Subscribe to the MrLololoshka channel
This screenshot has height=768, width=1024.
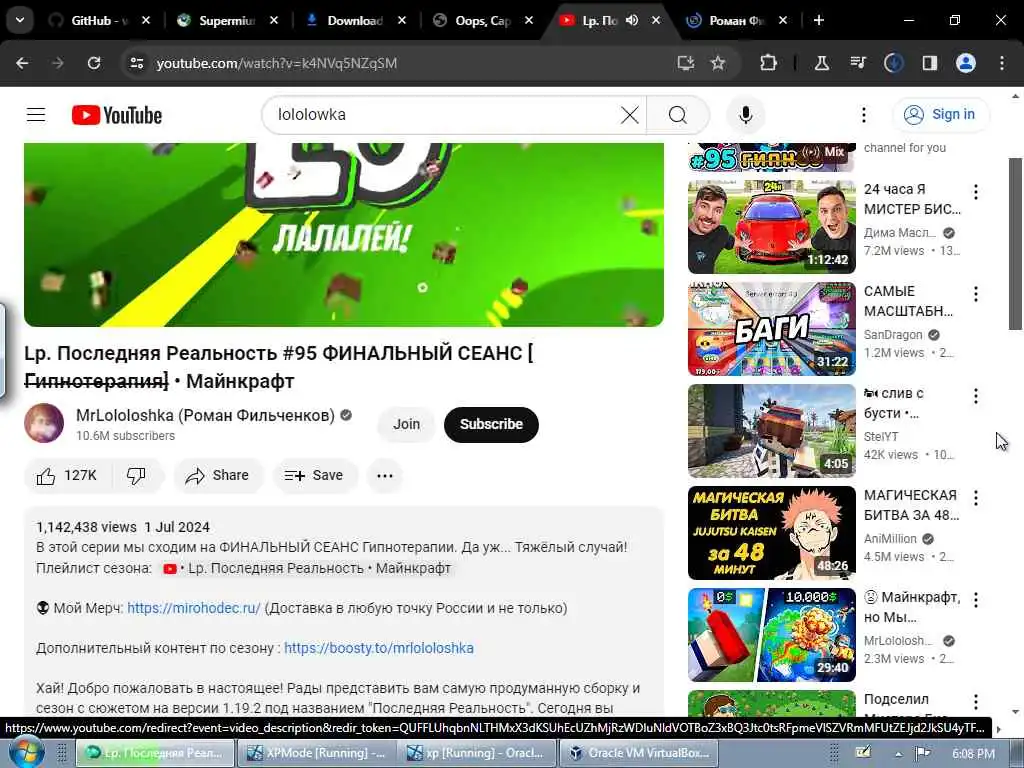pyautogui.click(x=491, y=424)
